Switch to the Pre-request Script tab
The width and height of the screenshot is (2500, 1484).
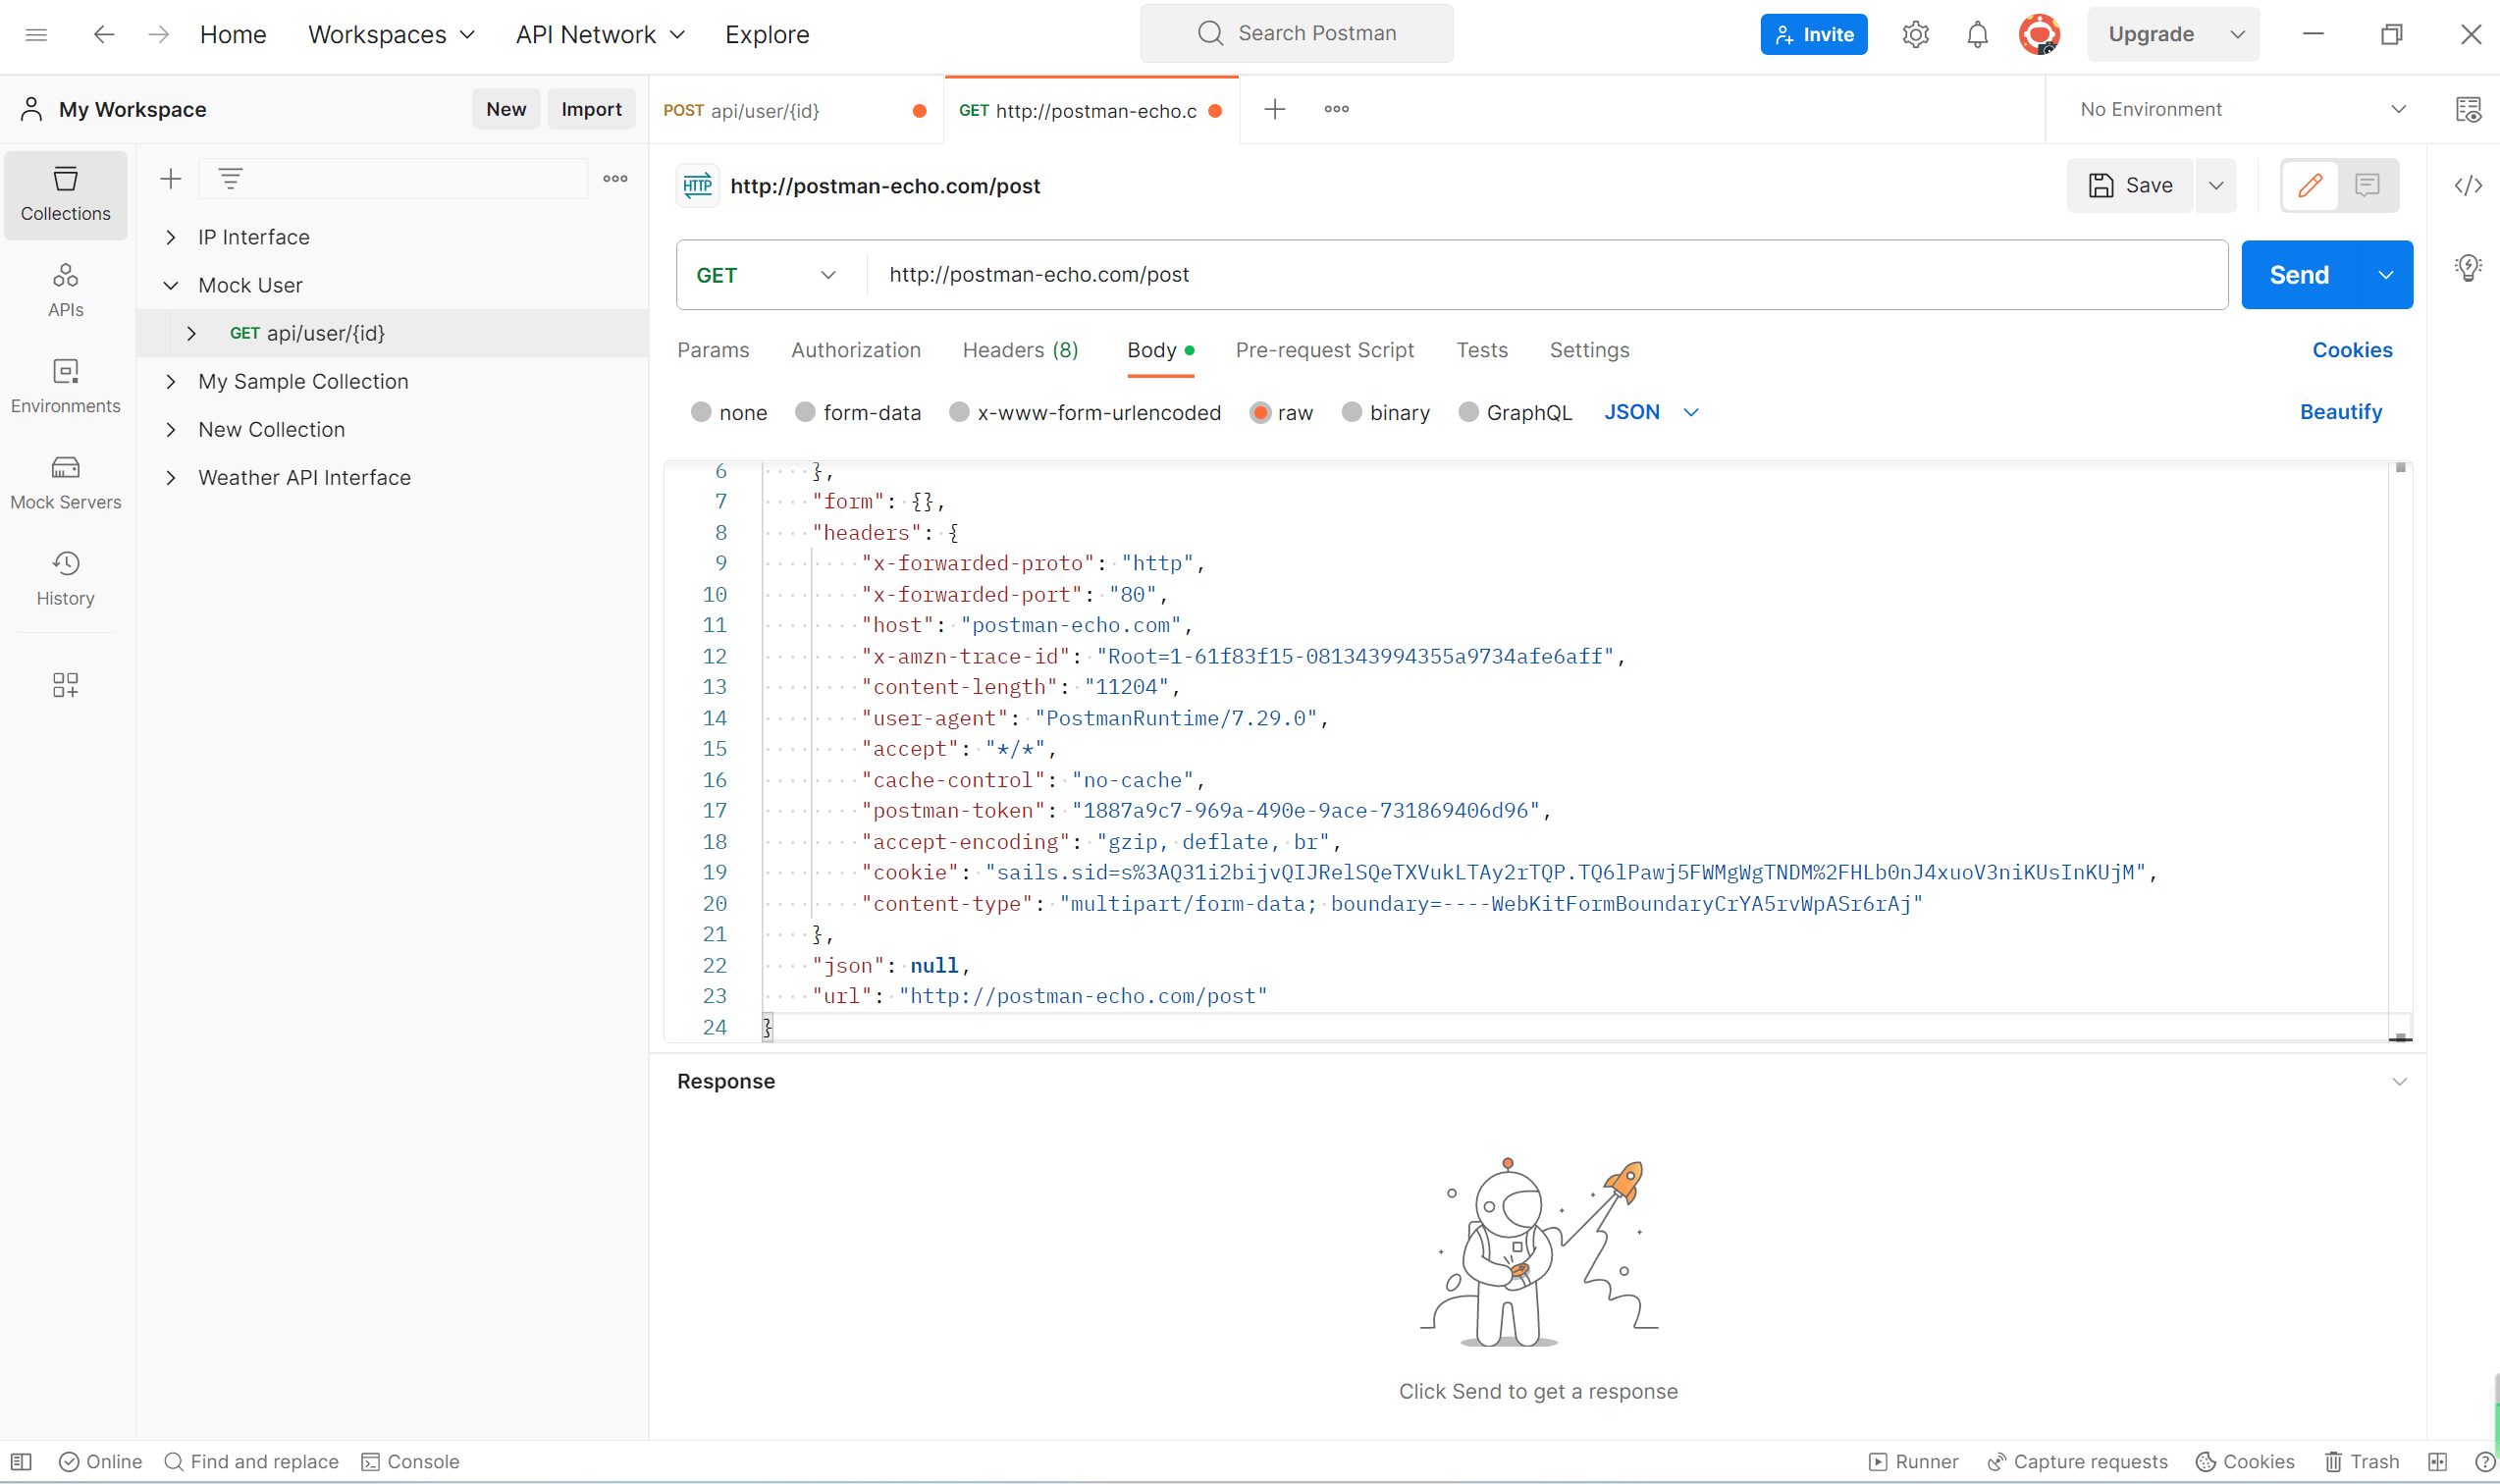click(x=1324, y=350)
